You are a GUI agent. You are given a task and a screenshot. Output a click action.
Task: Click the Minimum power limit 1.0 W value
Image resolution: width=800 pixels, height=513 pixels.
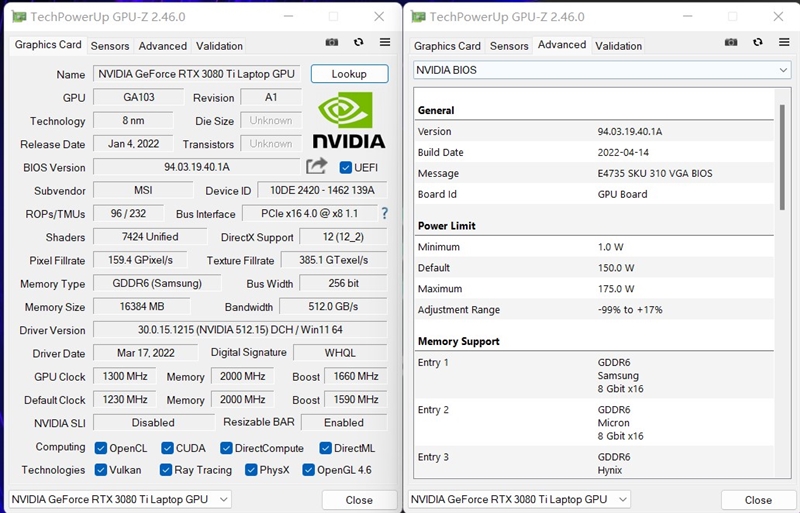(611, 247)
